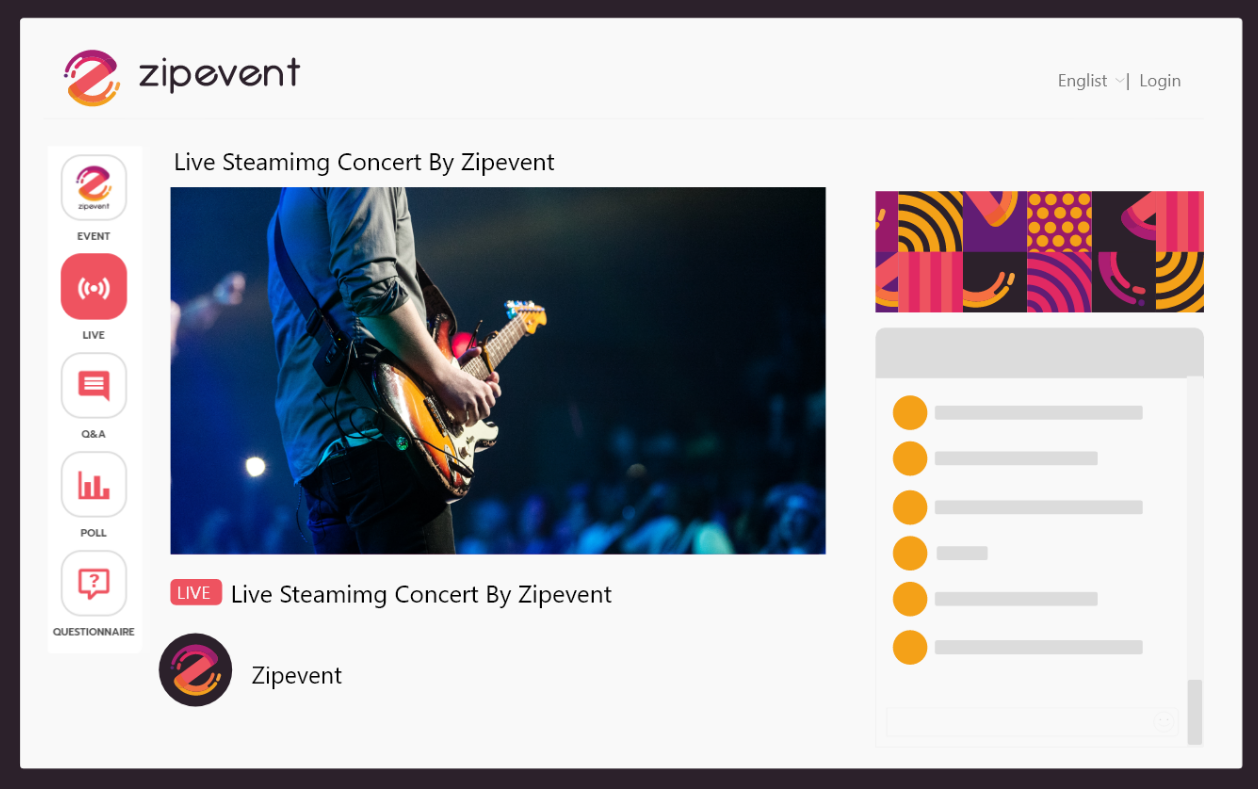The image size is (1258, 789).
Task: Open the POLL icon in sidebar
Action: pos(93,484)
